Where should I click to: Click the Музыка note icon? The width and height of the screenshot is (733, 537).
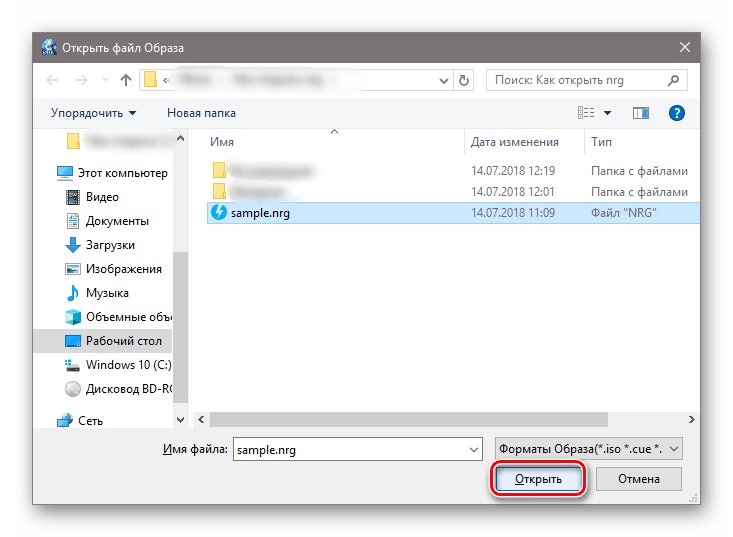72,293
